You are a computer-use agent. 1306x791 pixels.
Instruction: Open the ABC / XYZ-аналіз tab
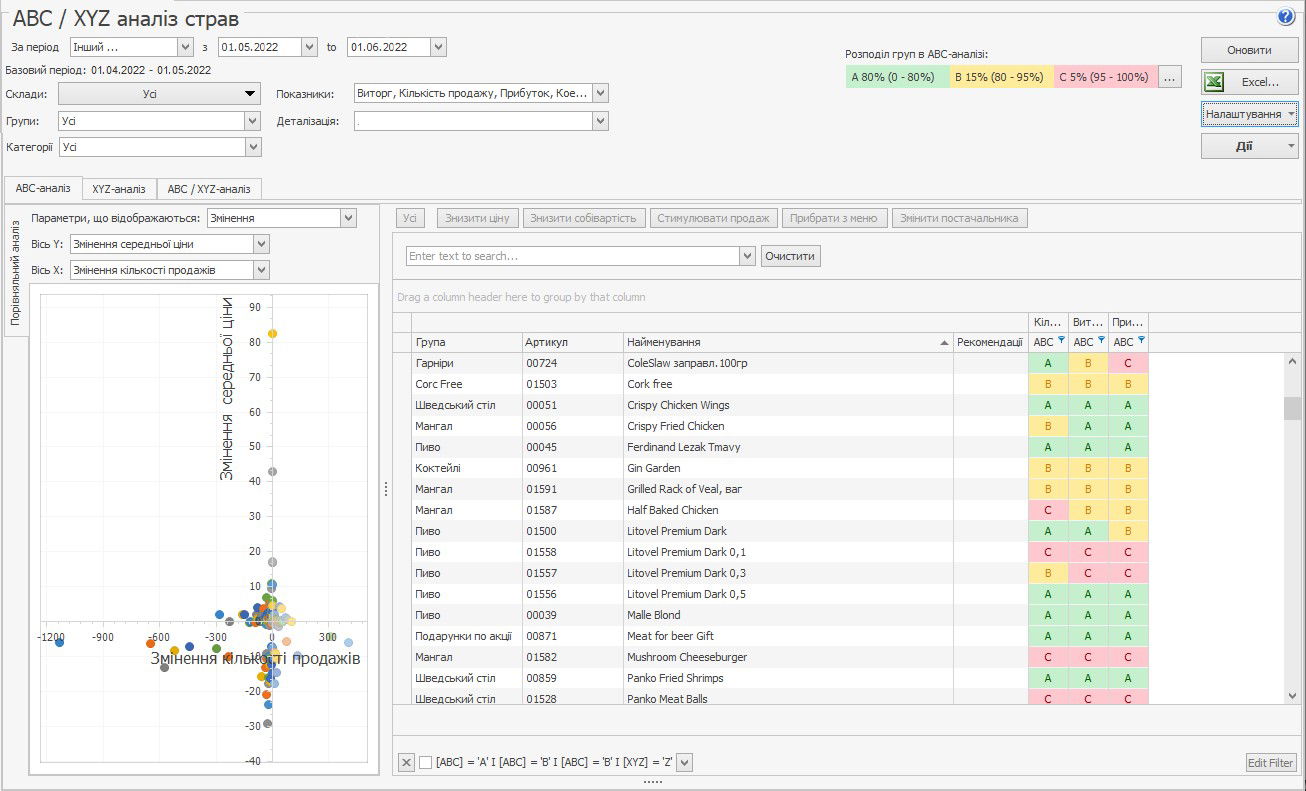209,189
